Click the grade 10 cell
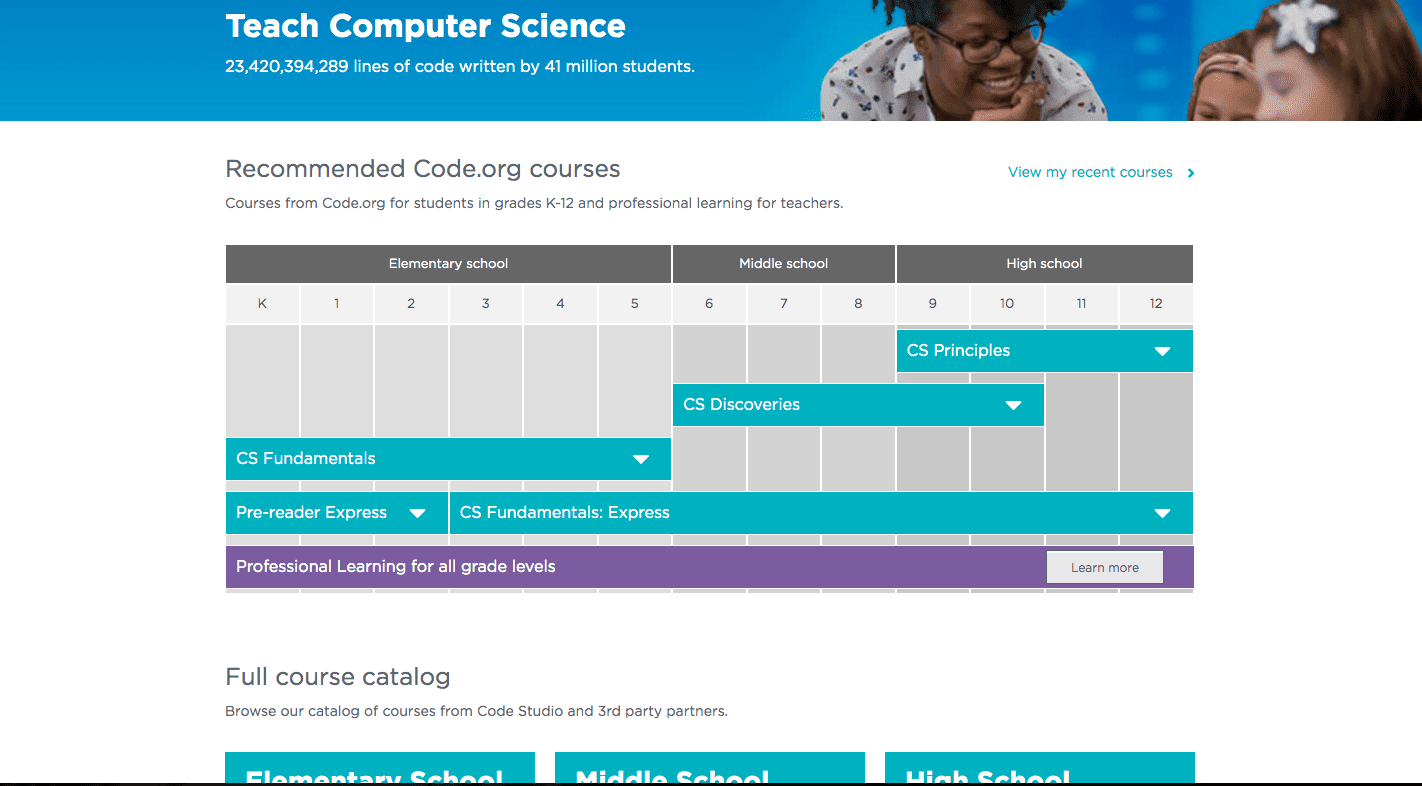Image resolution: width=1422 pixels, height=786 pixels. pyautogui.click(x=1007, y=304)
